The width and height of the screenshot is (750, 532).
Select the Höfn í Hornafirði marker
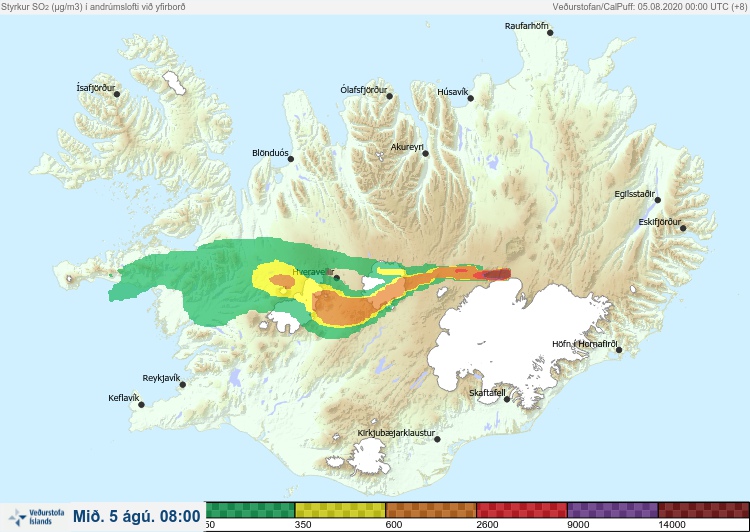[618, 350]
